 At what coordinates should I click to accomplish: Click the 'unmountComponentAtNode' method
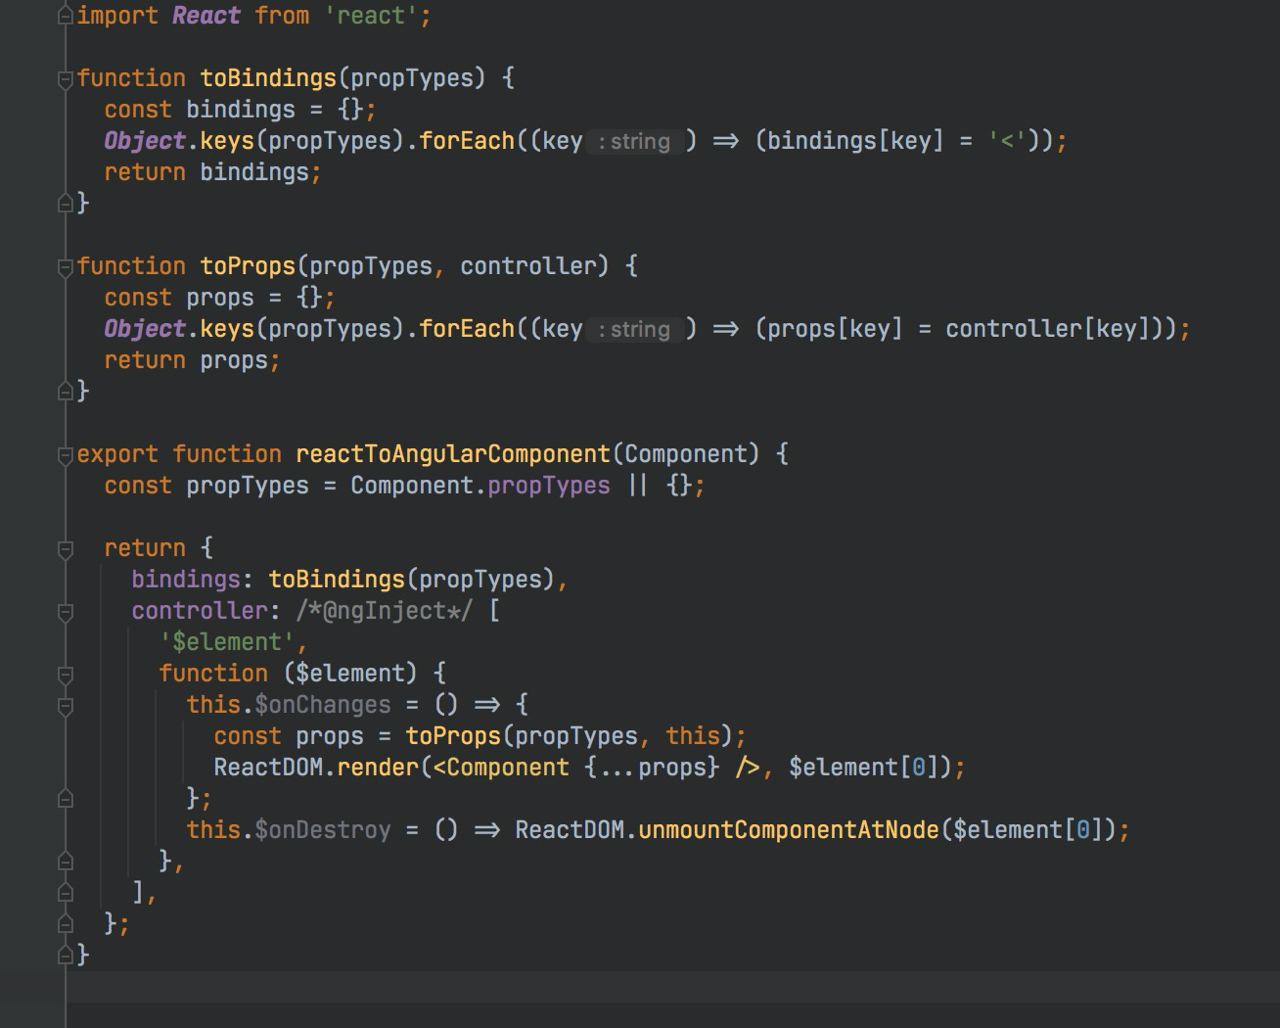[789, 830]
